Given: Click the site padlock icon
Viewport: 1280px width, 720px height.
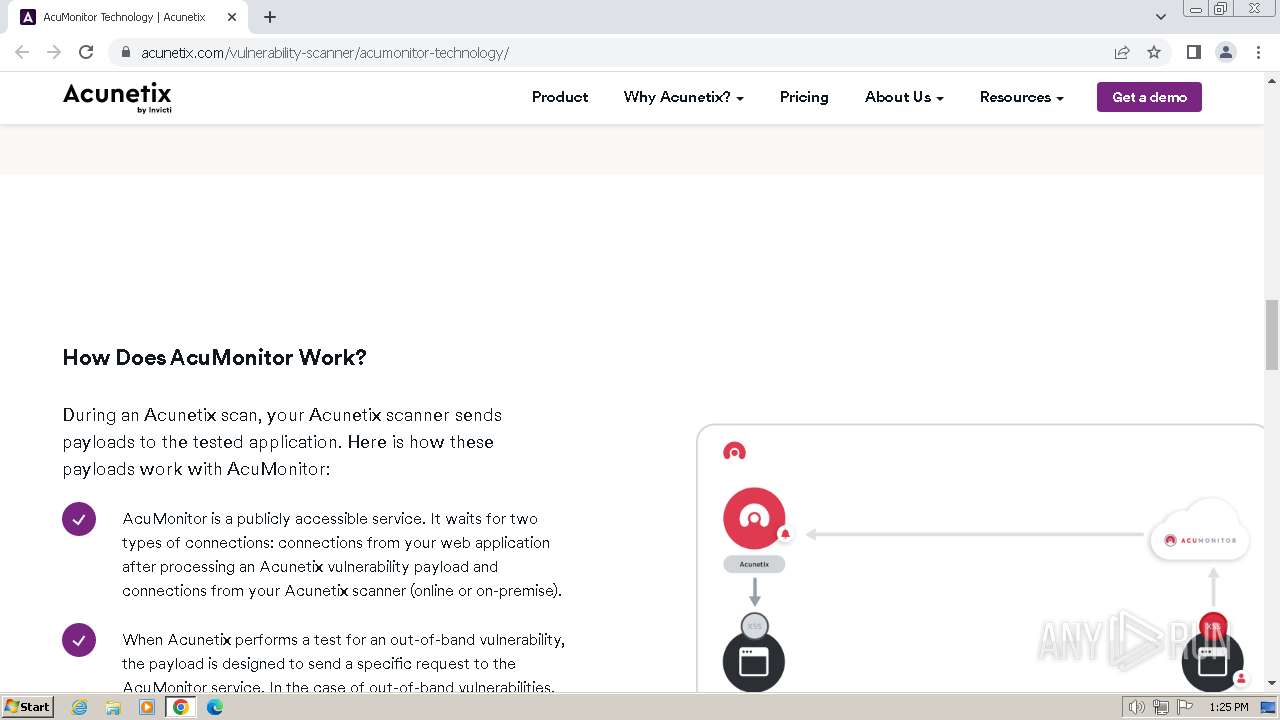Looking at the screenshot, I should pos(125,52).
